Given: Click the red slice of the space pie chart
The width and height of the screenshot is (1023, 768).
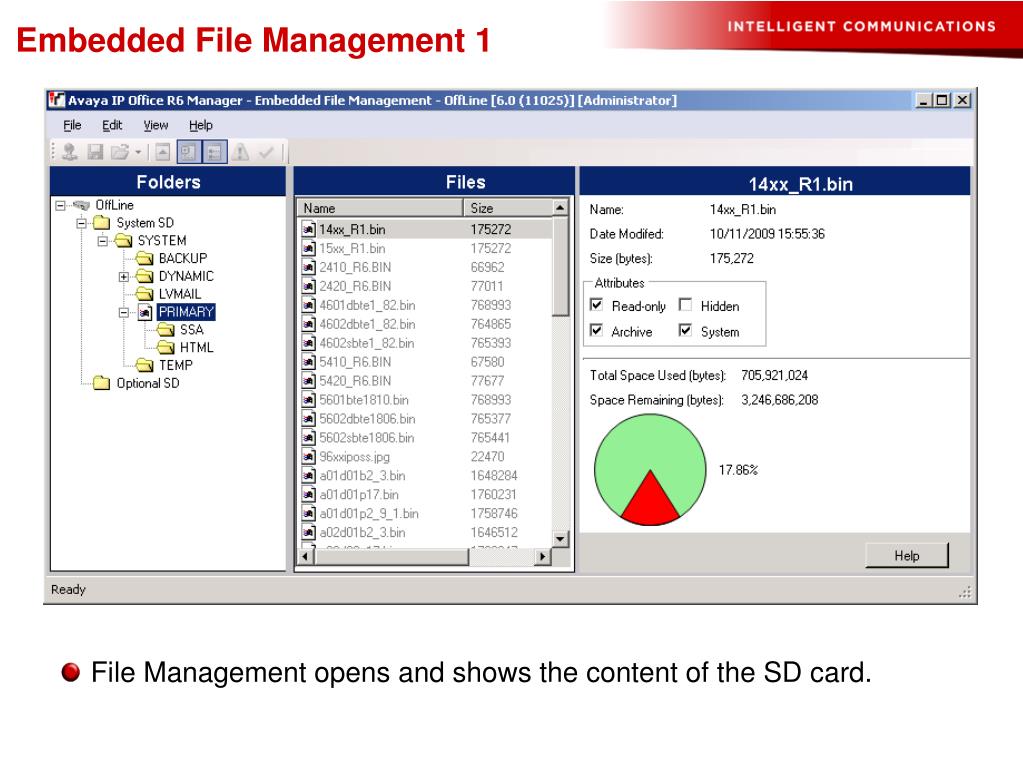Looking at the screenshot, I should pos(650,500).
